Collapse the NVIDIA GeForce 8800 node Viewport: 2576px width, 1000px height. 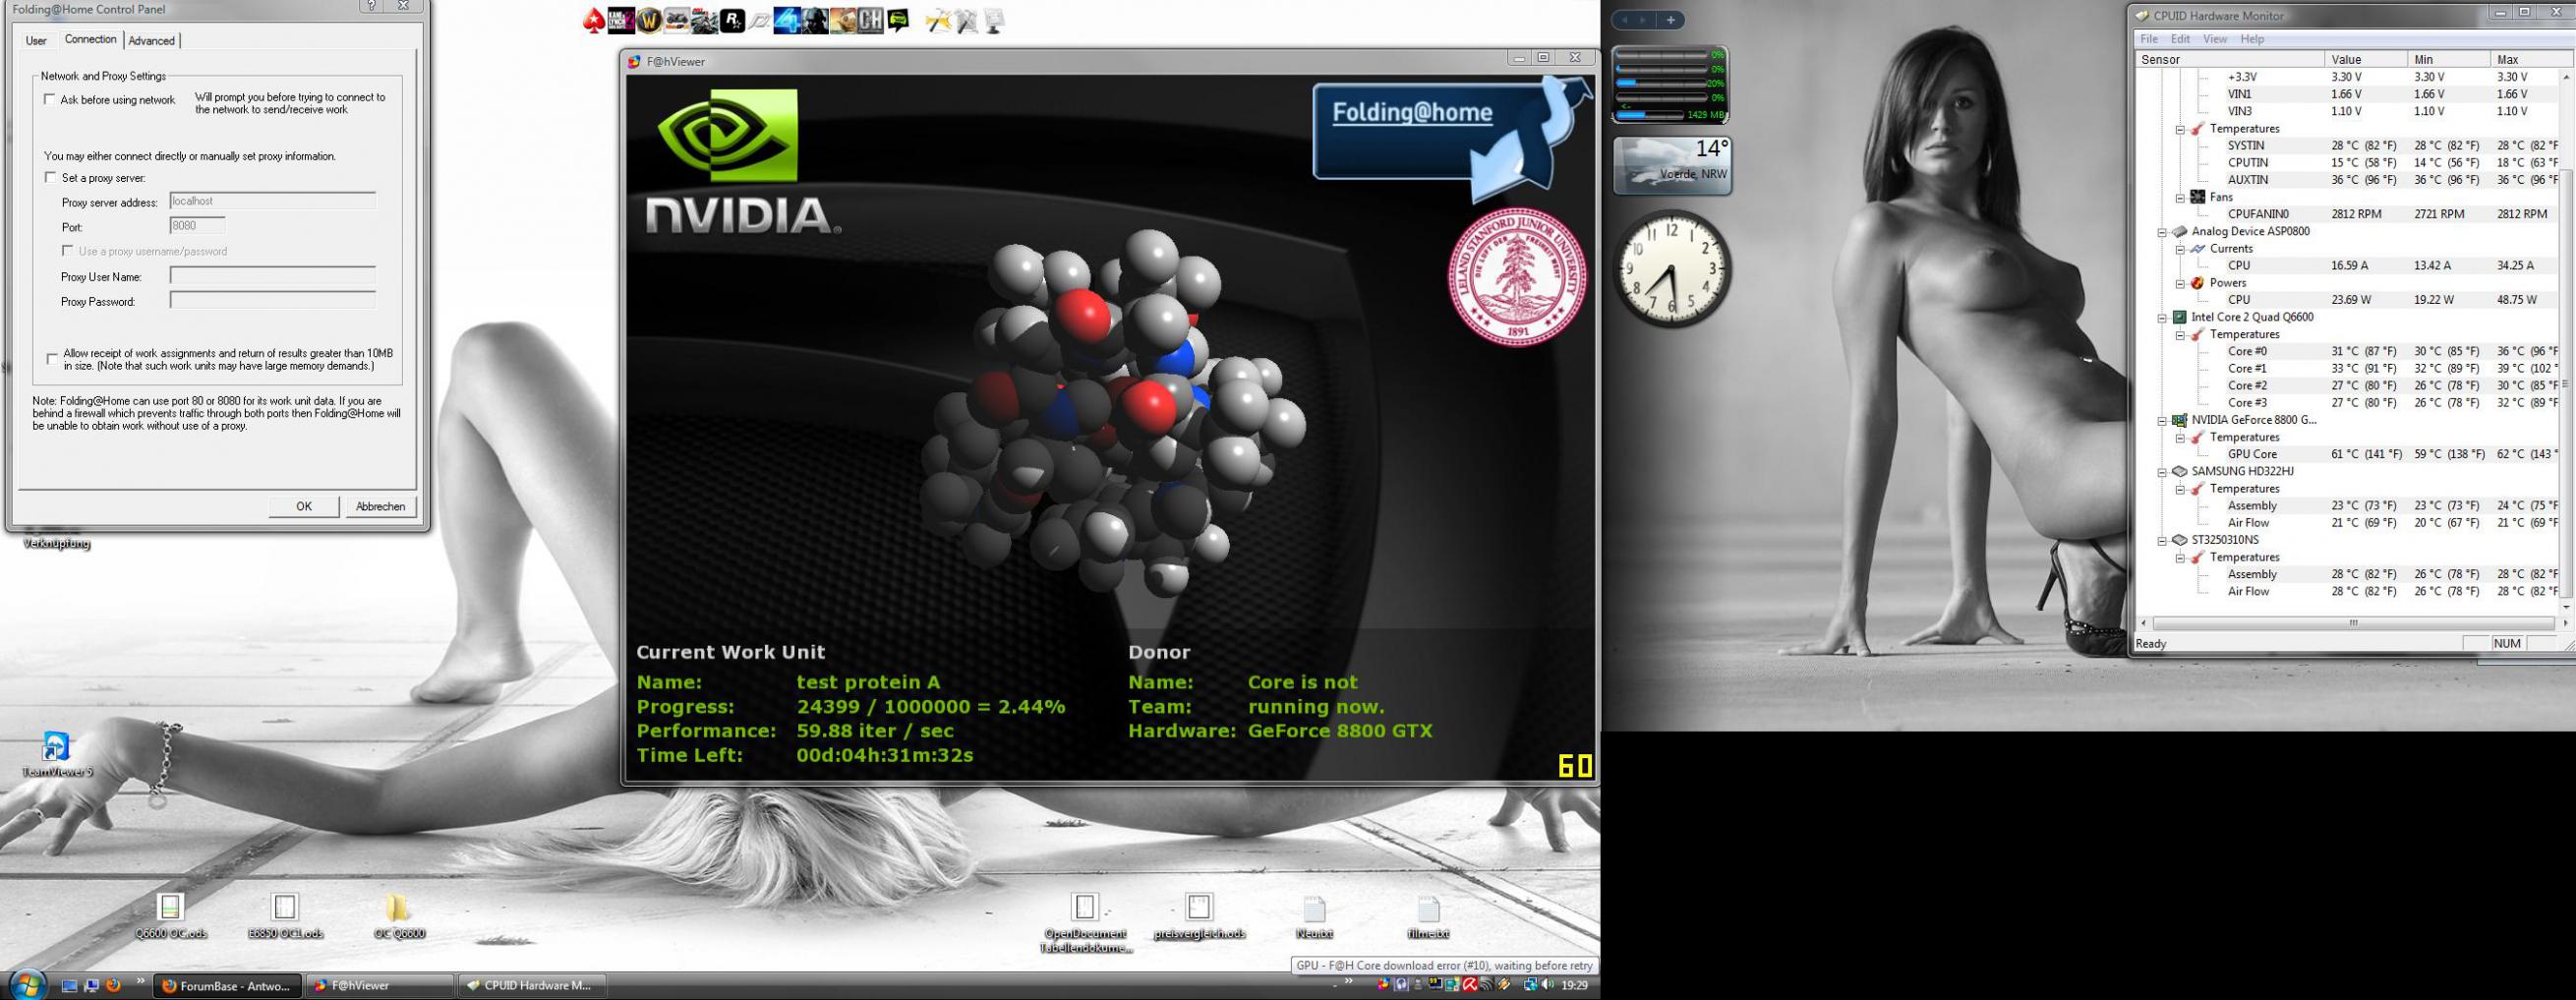point(2162,421)
